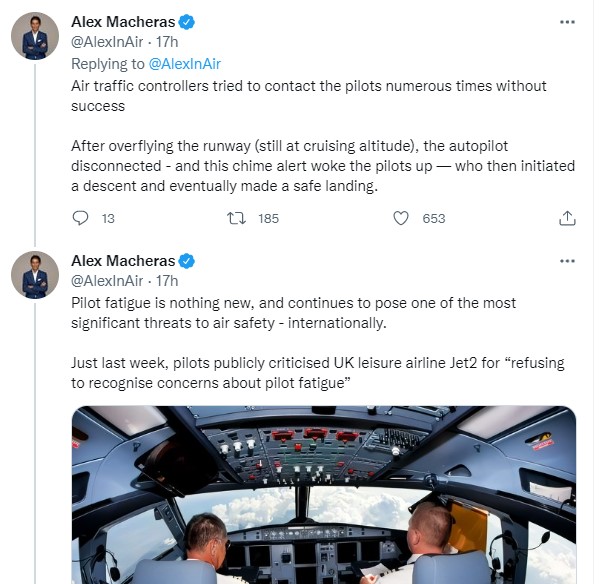This screenshot has height=584, width=604.
Task: Like the tweet with 653 likes
Action: 401,218
